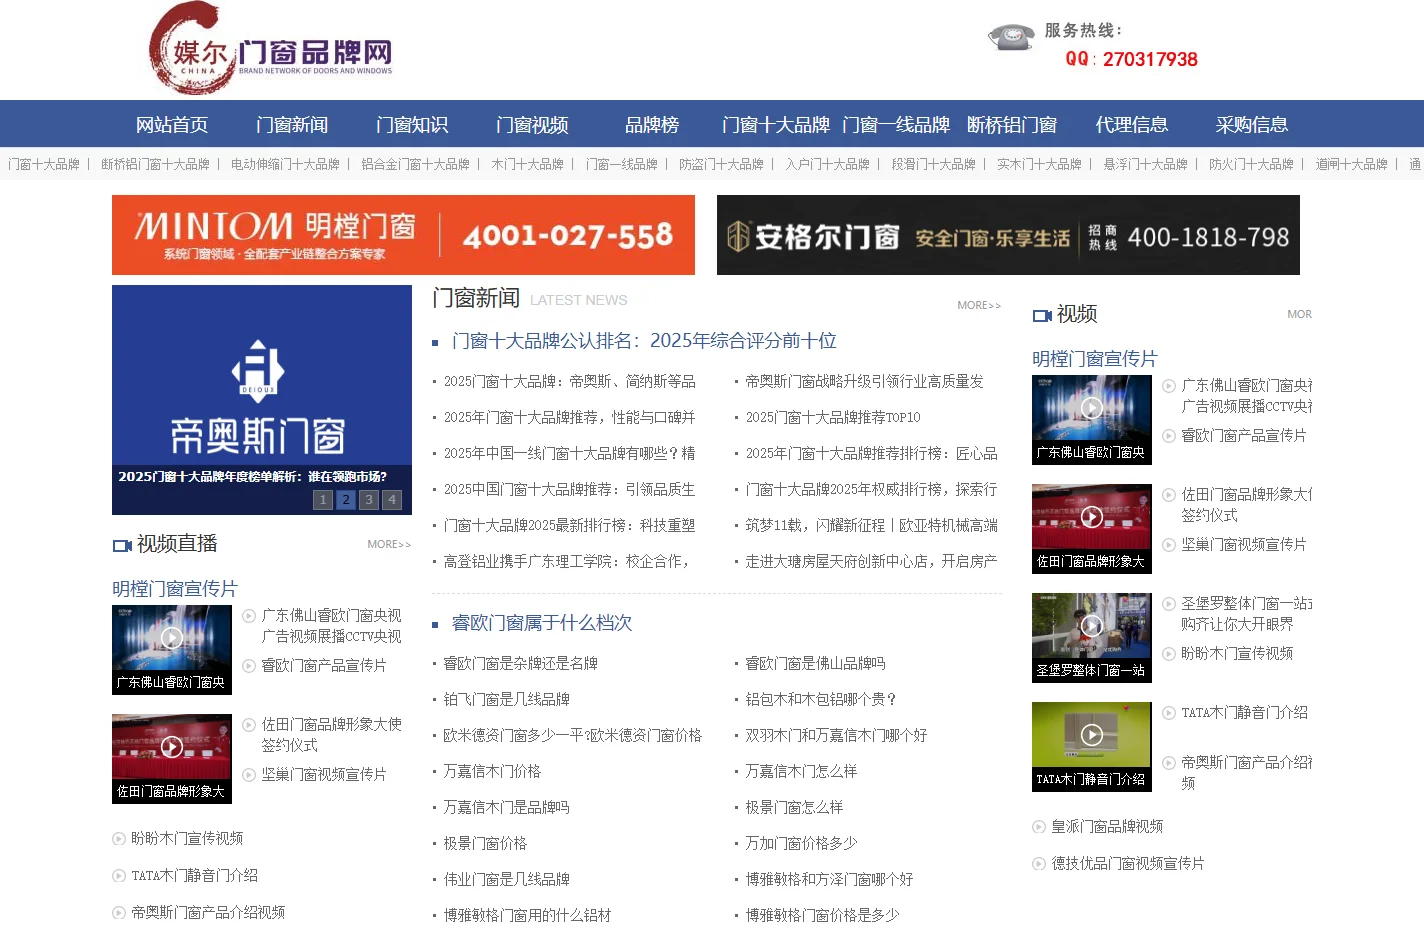The height and width of the screenshot is (933, 1424).
Task: Go to slide 2 in banner carousel
Action: (346, 499)
